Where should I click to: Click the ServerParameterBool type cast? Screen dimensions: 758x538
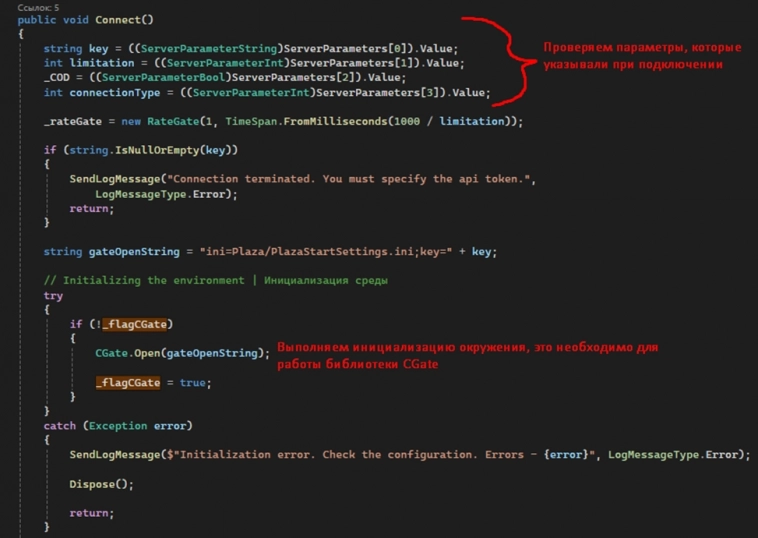pyautogui.click(x=163, y=77)
